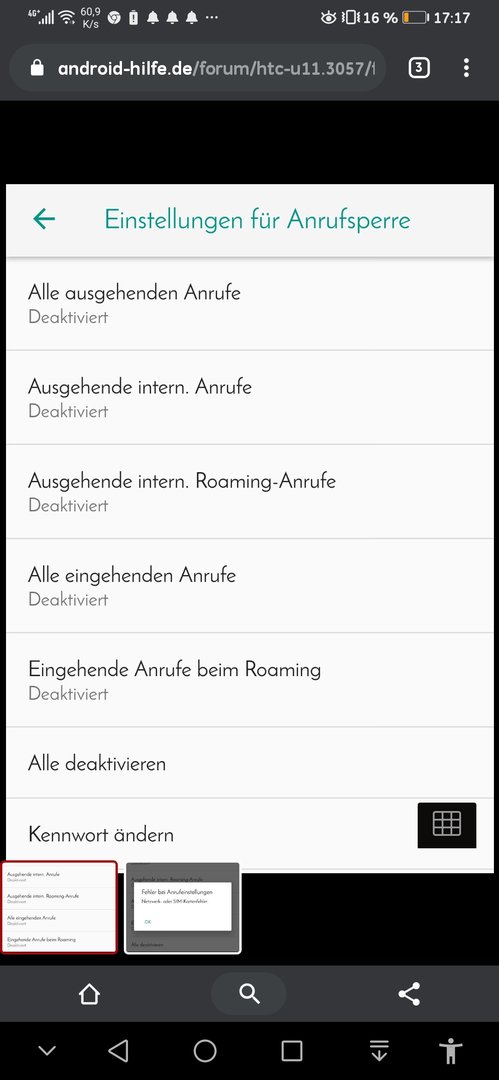Tap the share icon in the bottom toolbar
This screenshot has width=499, height=1080.
pos(409,994)
